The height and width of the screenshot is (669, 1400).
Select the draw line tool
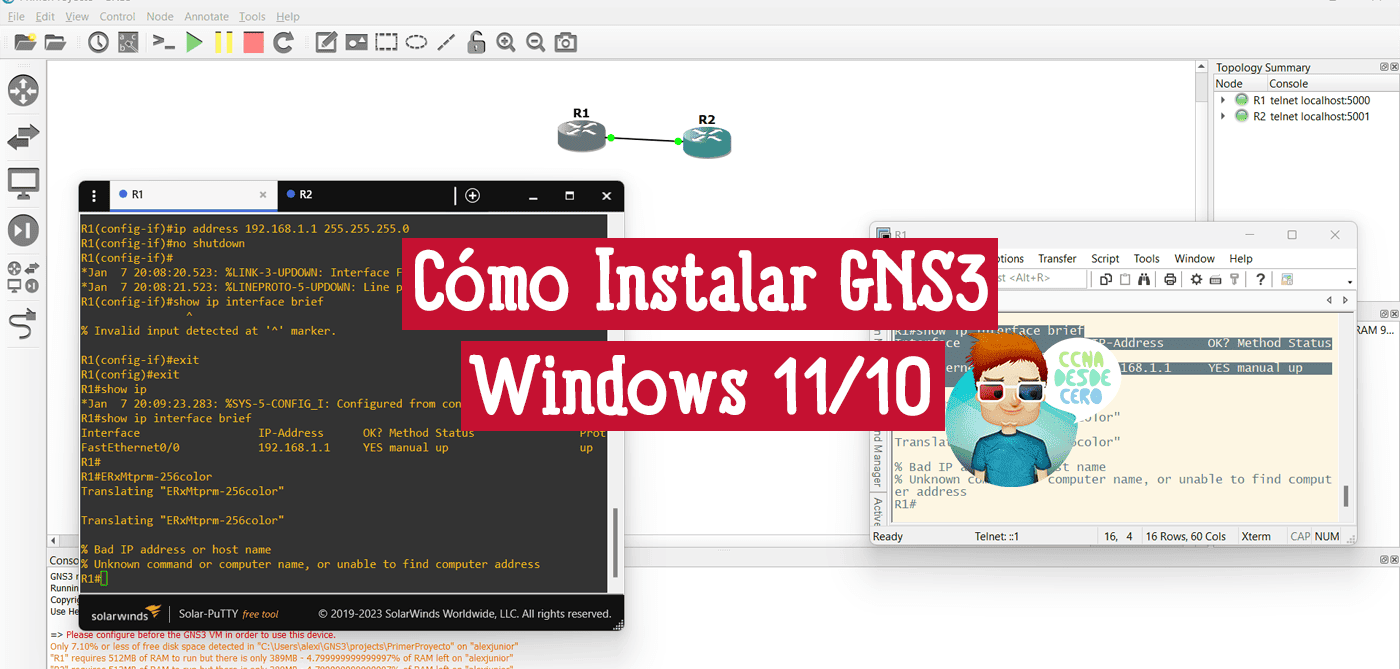pyautogui.click(x=446, y=42)
